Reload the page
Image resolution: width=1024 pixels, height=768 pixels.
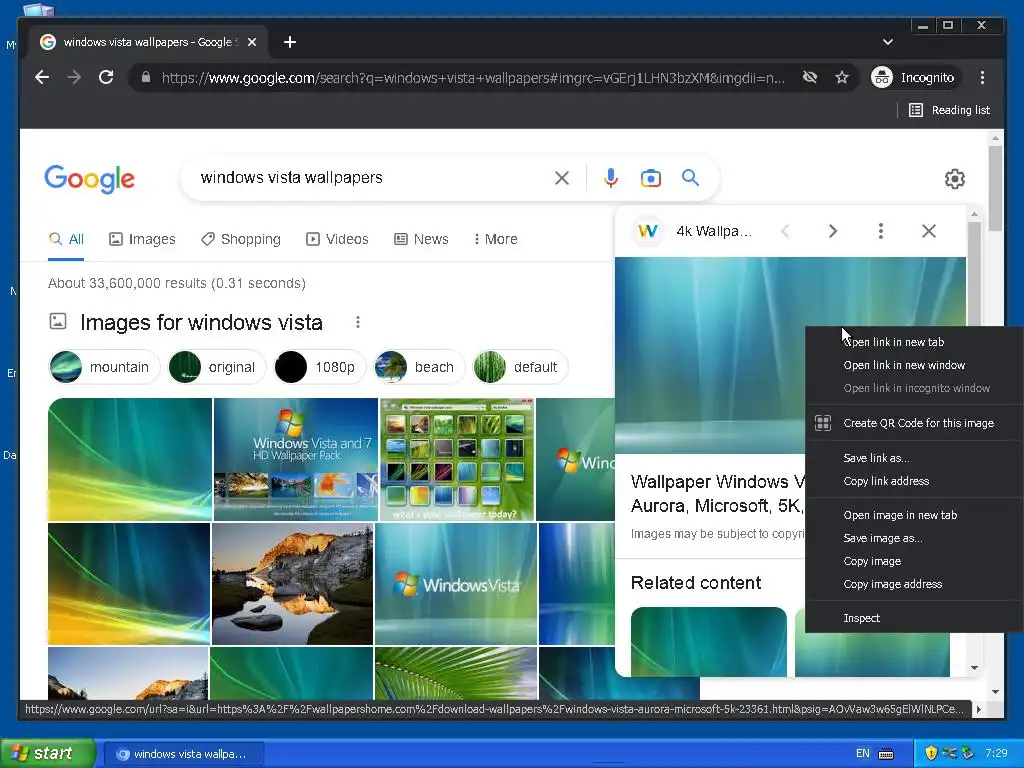coord(106,78)
